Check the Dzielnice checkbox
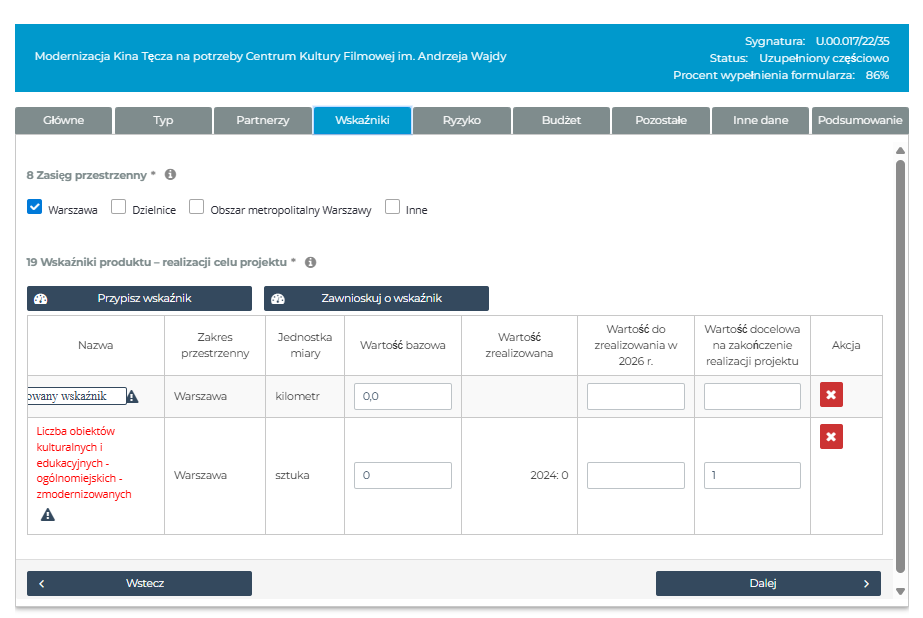This screenshot has height=618, width=923. point(118,207)
